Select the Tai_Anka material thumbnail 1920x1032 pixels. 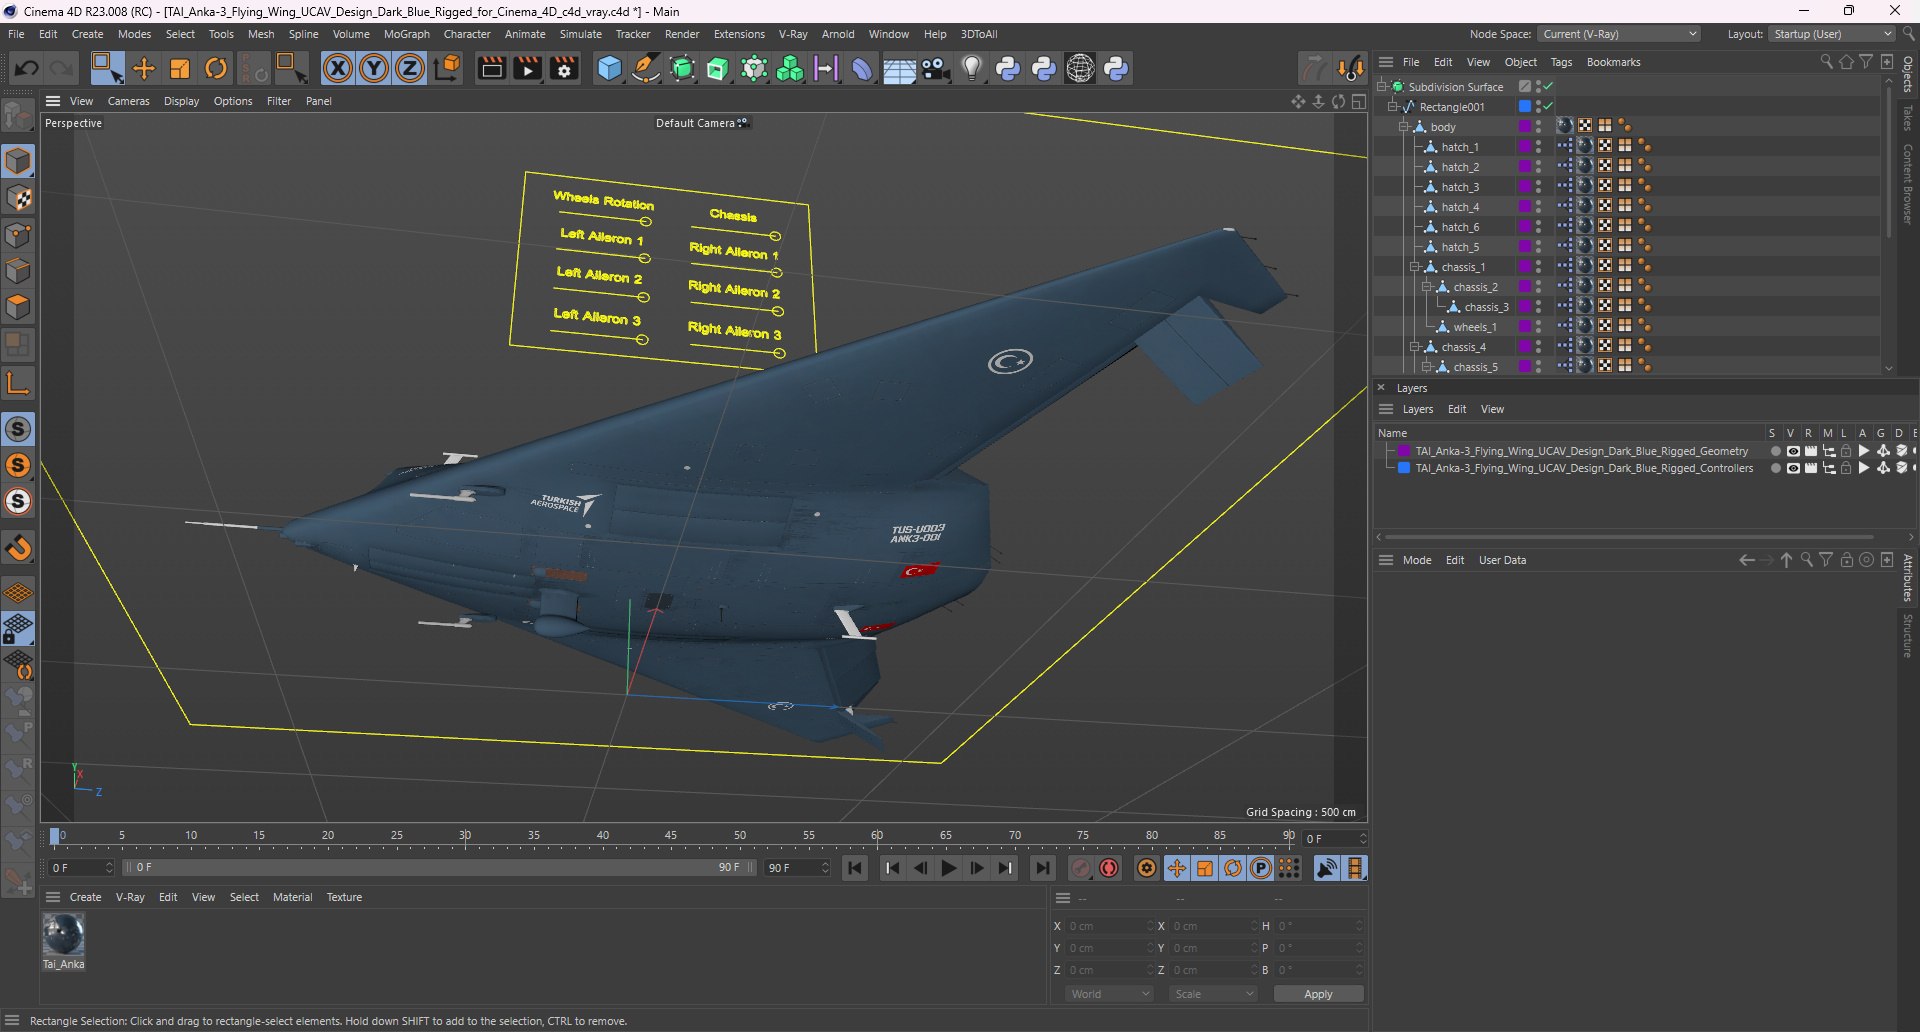coord(63,935)
